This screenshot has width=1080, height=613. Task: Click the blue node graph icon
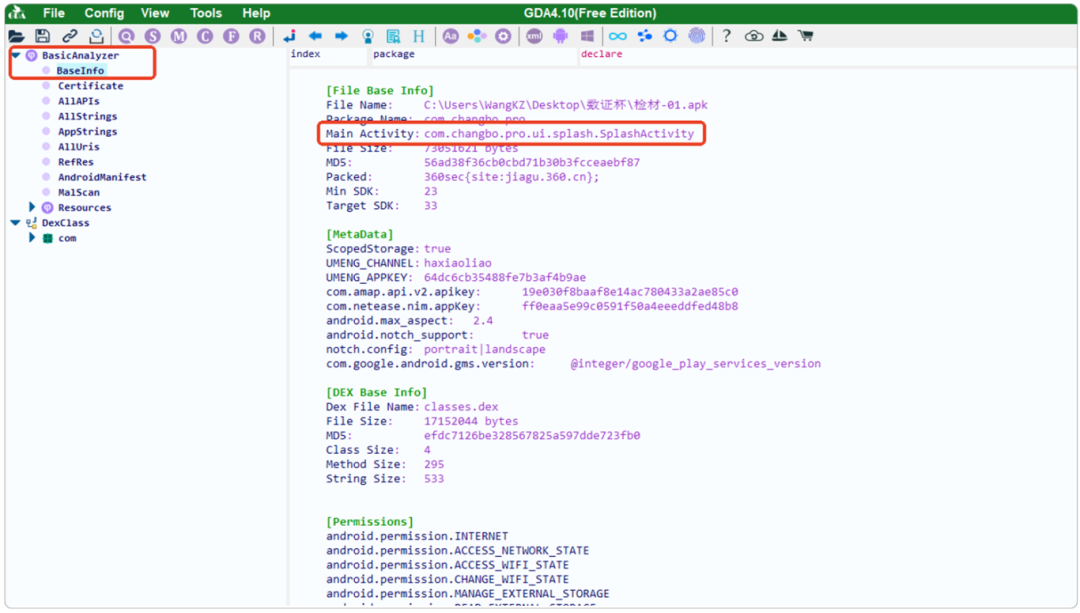click(644, 36)
